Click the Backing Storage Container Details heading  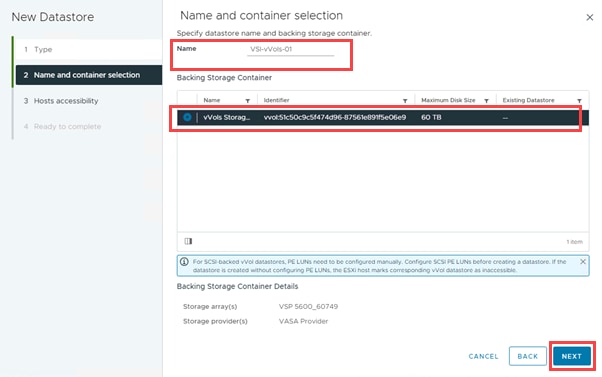(x=237, y=286)
